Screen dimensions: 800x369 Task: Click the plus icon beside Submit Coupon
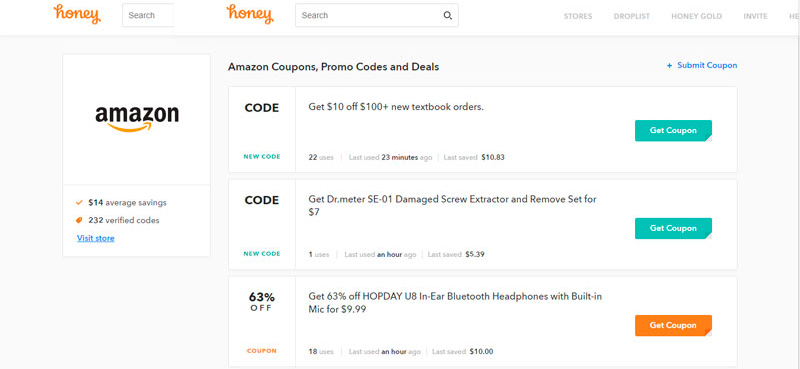pos(669,66)
